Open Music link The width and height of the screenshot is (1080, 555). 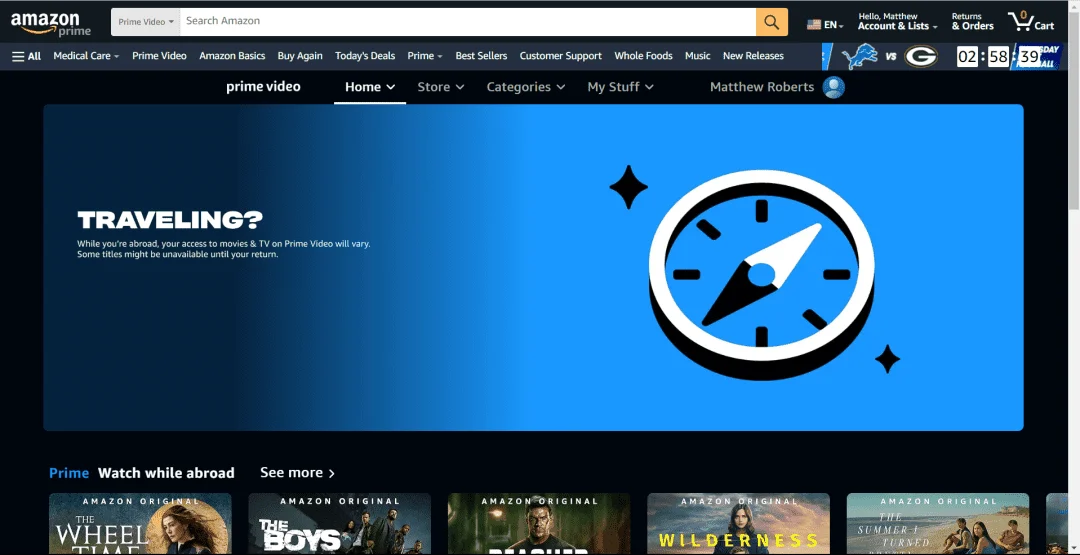coord(697,56)
